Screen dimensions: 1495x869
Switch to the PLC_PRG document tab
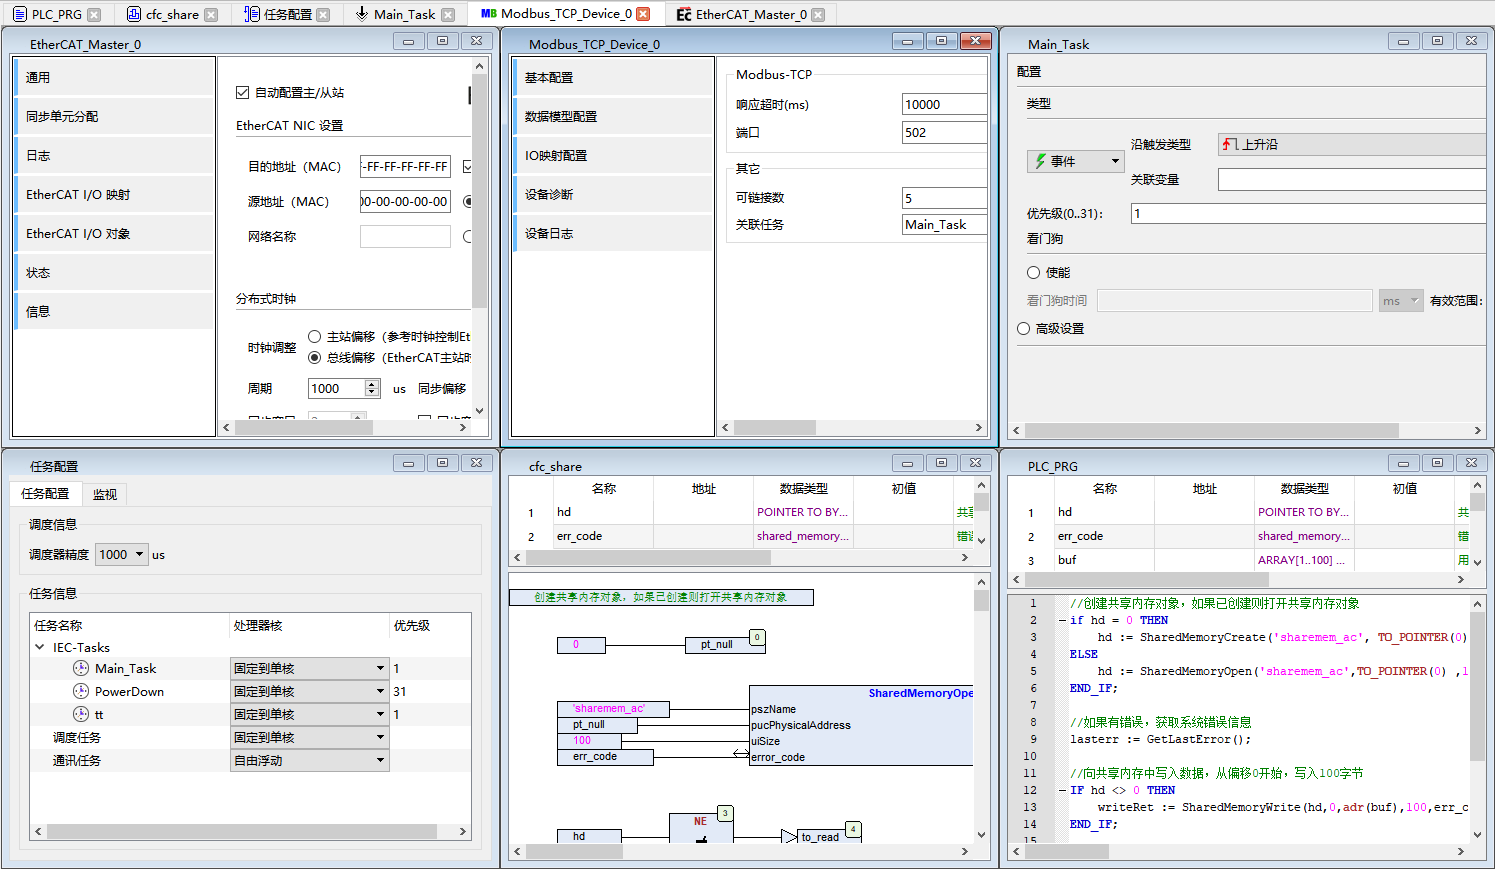57,14
